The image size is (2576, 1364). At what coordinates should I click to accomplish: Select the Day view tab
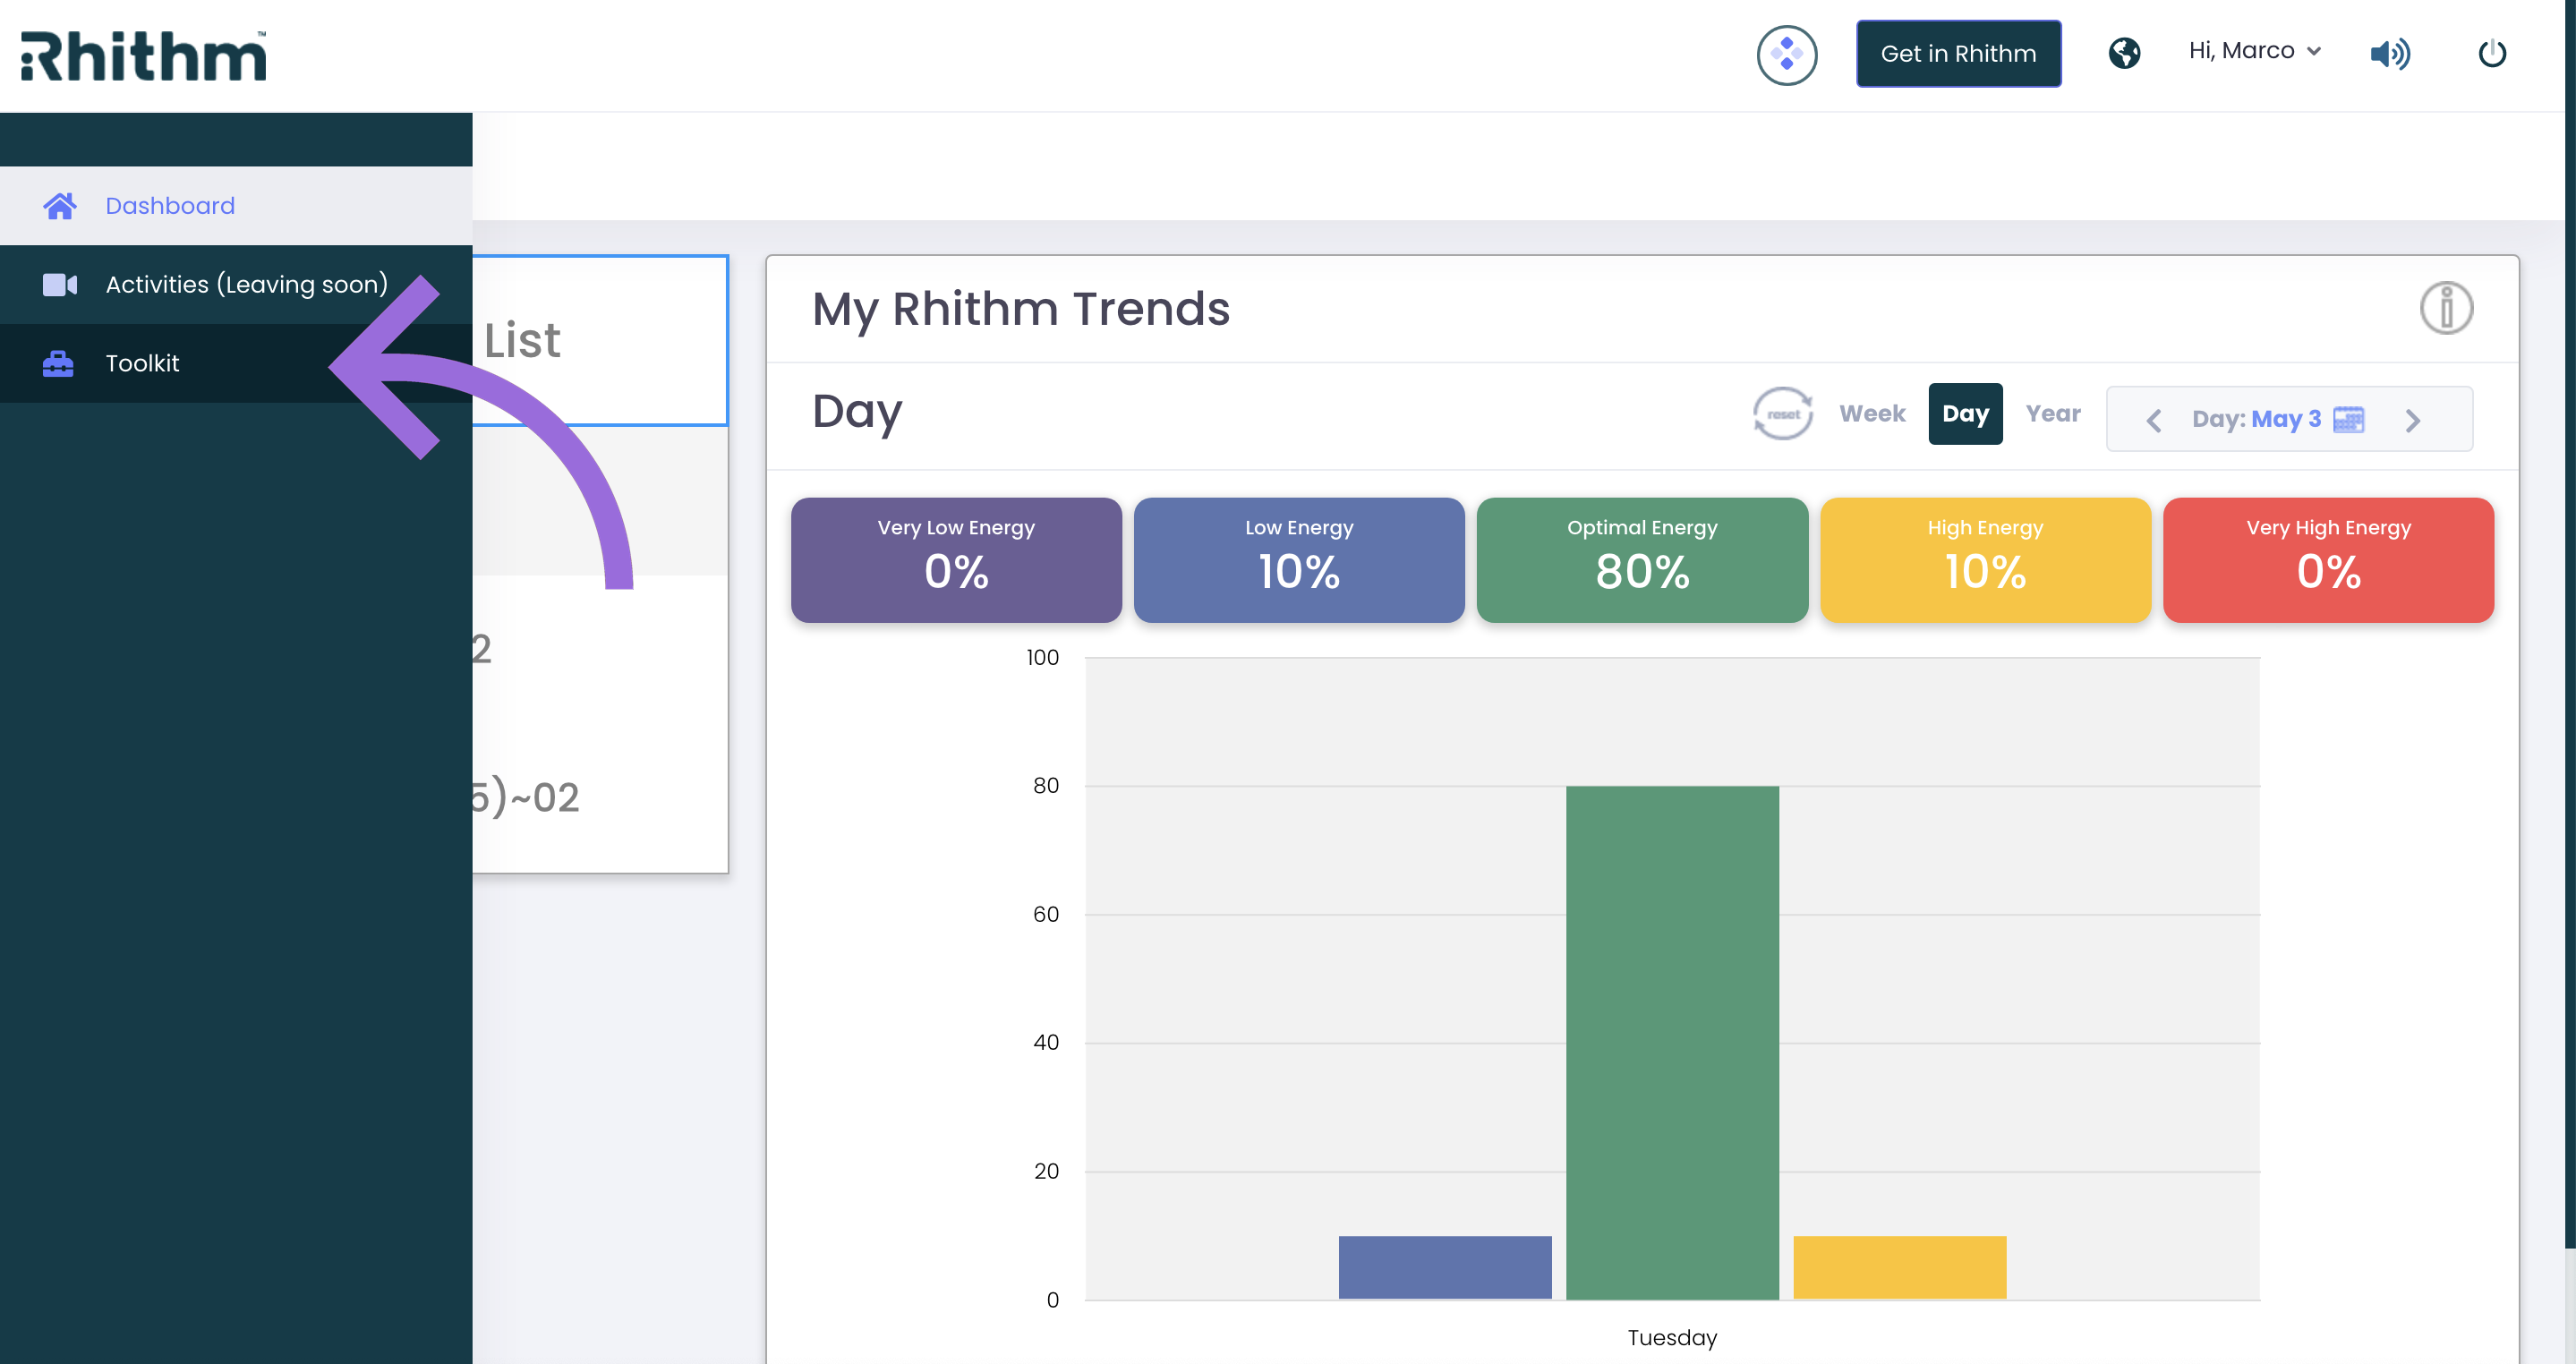click(x=1965, y=413)
